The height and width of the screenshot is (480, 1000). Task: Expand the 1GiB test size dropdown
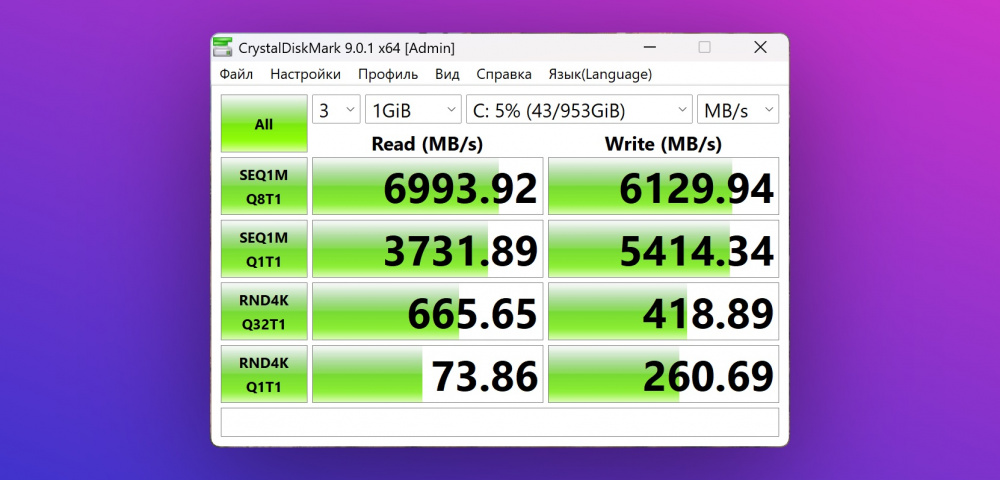pyautogui.click(x=413, y=110)
